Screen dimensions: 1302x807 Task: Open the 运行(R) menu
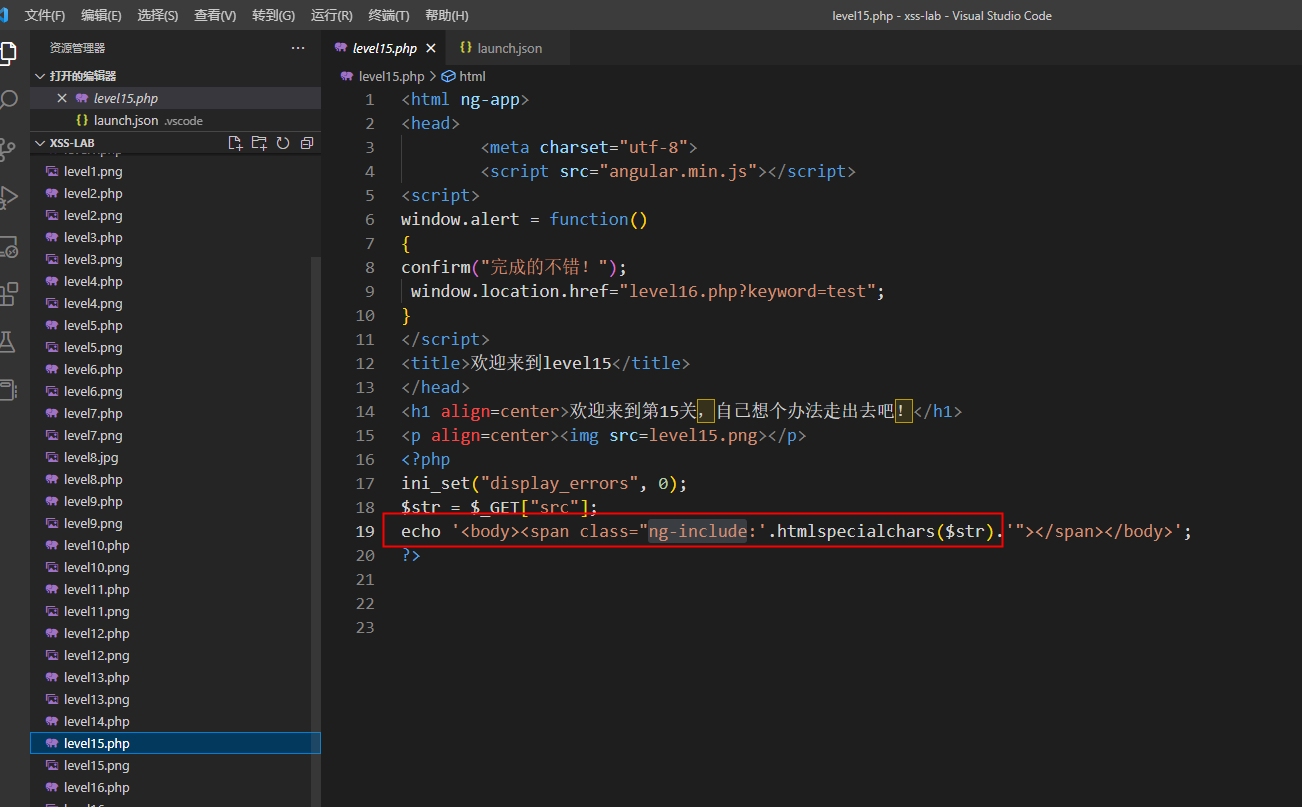332,15
